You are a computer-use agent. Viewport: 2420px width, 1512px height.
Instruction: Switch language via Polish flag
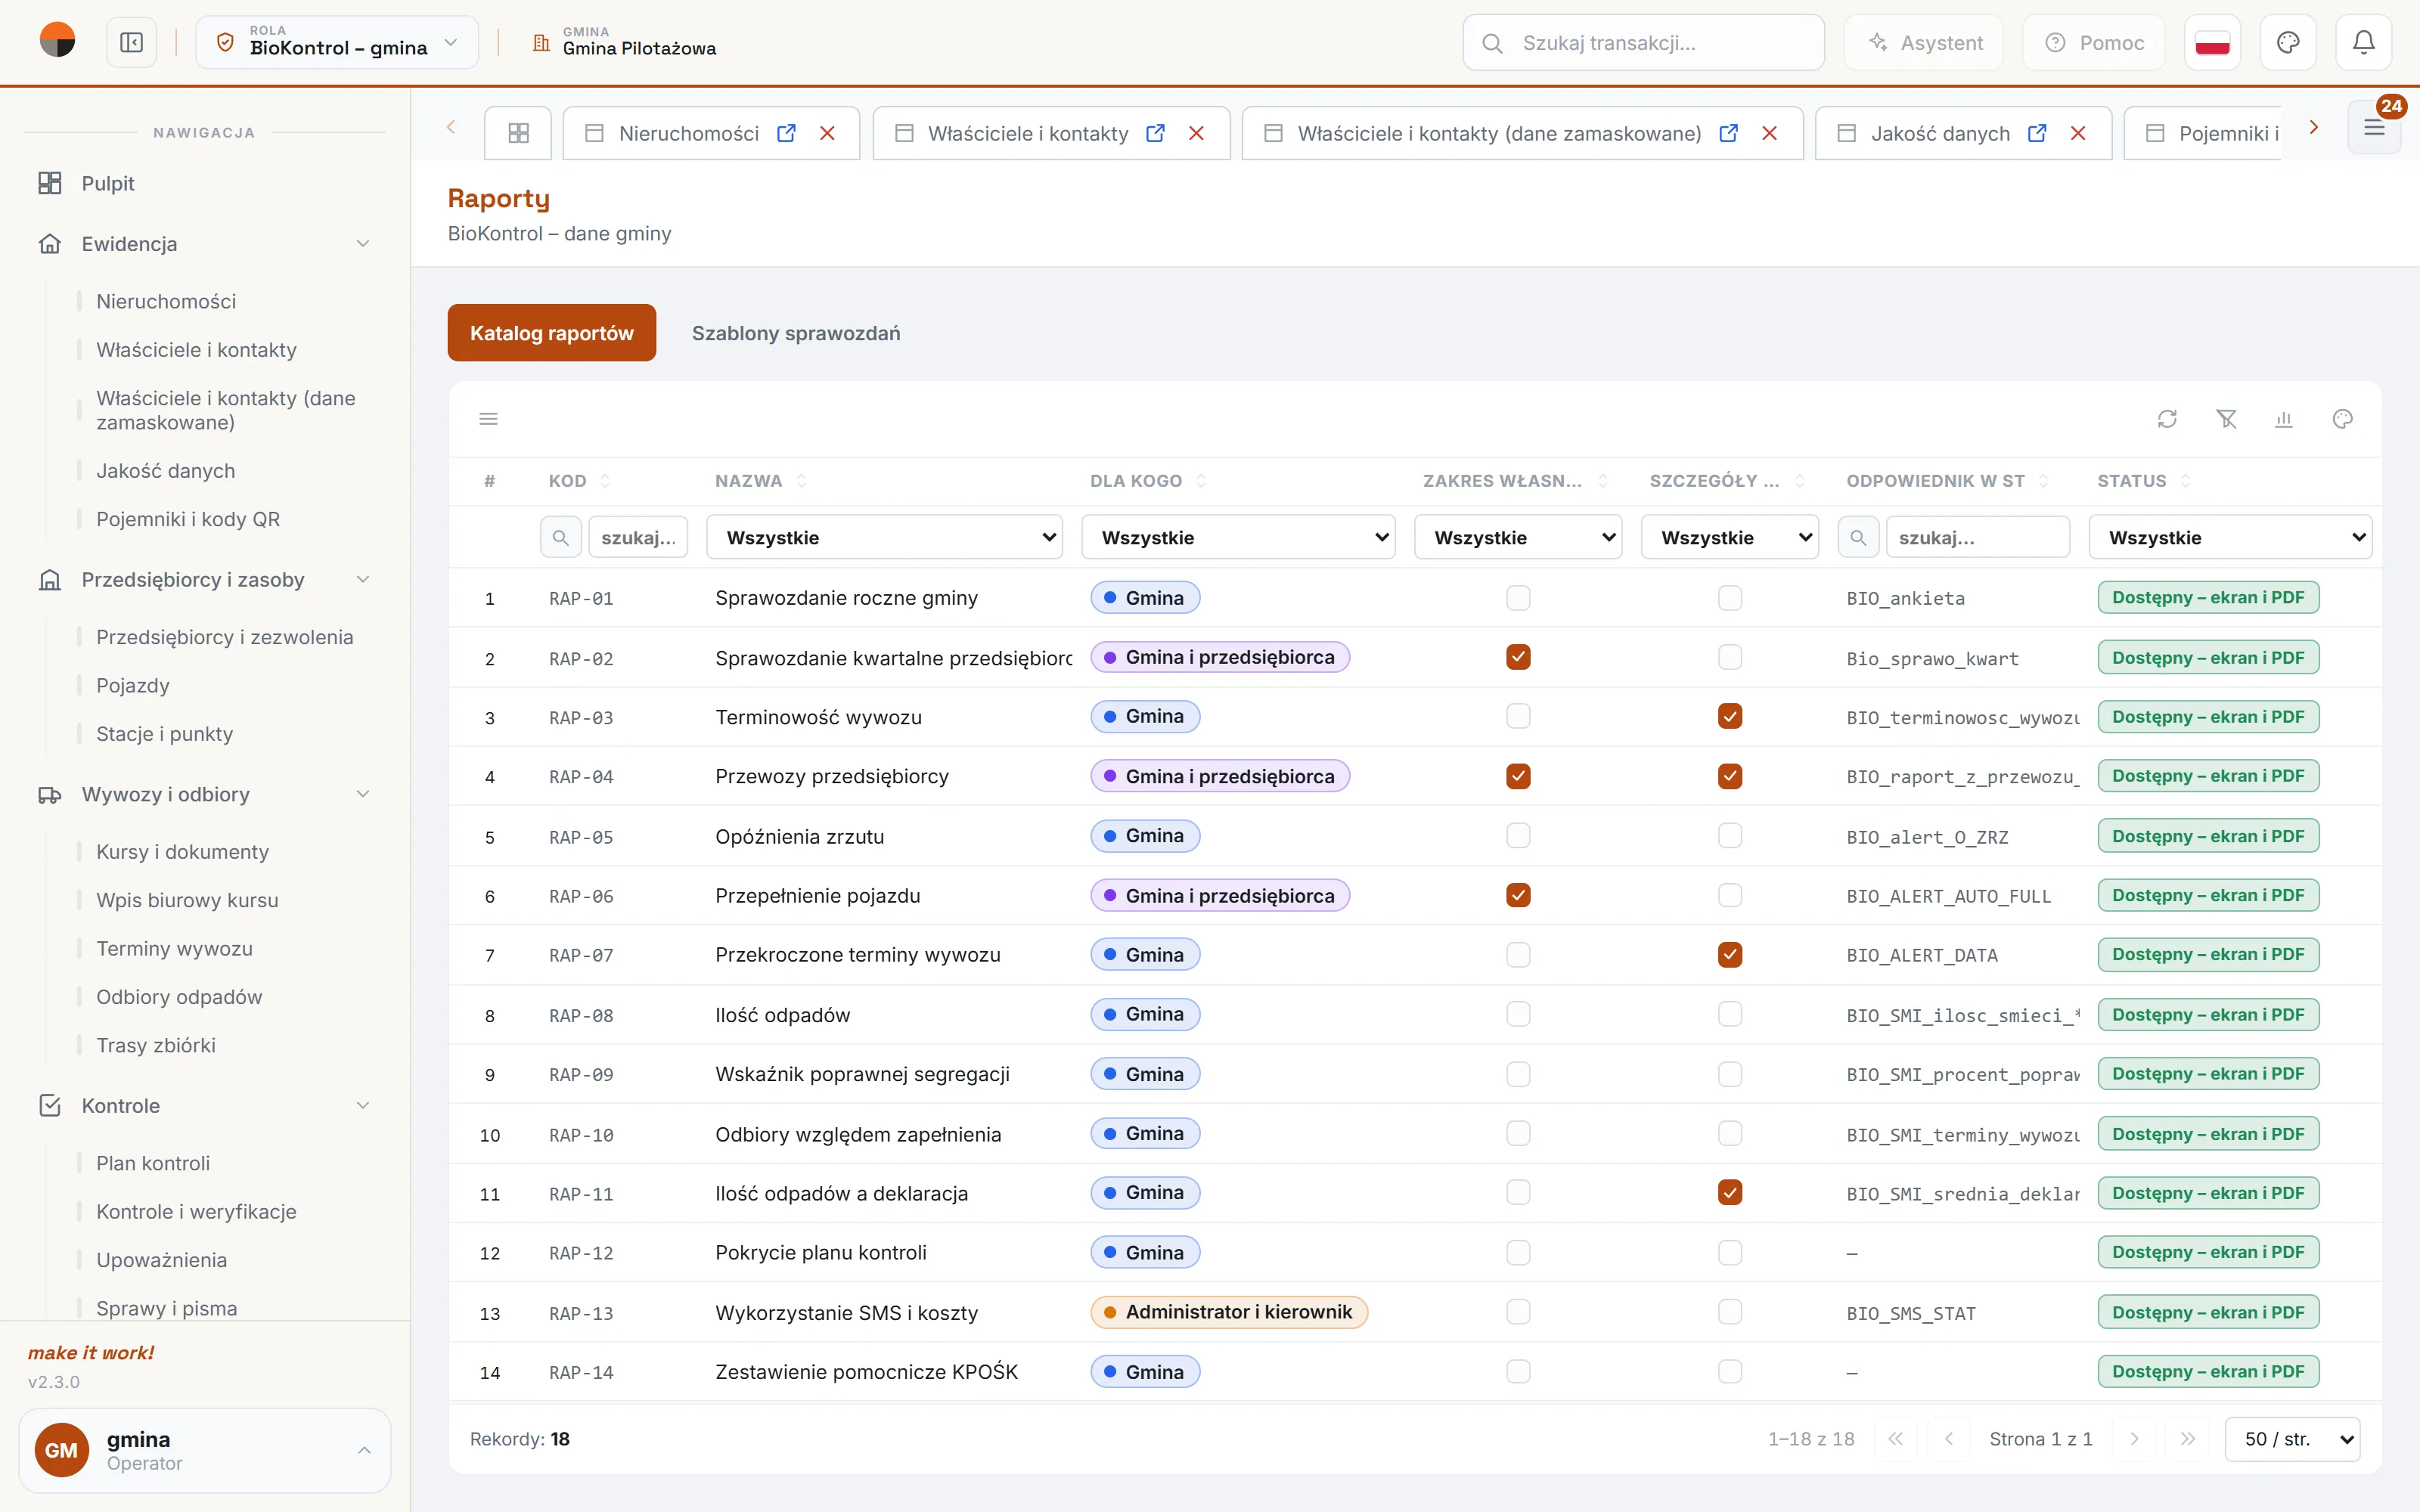2212,43
